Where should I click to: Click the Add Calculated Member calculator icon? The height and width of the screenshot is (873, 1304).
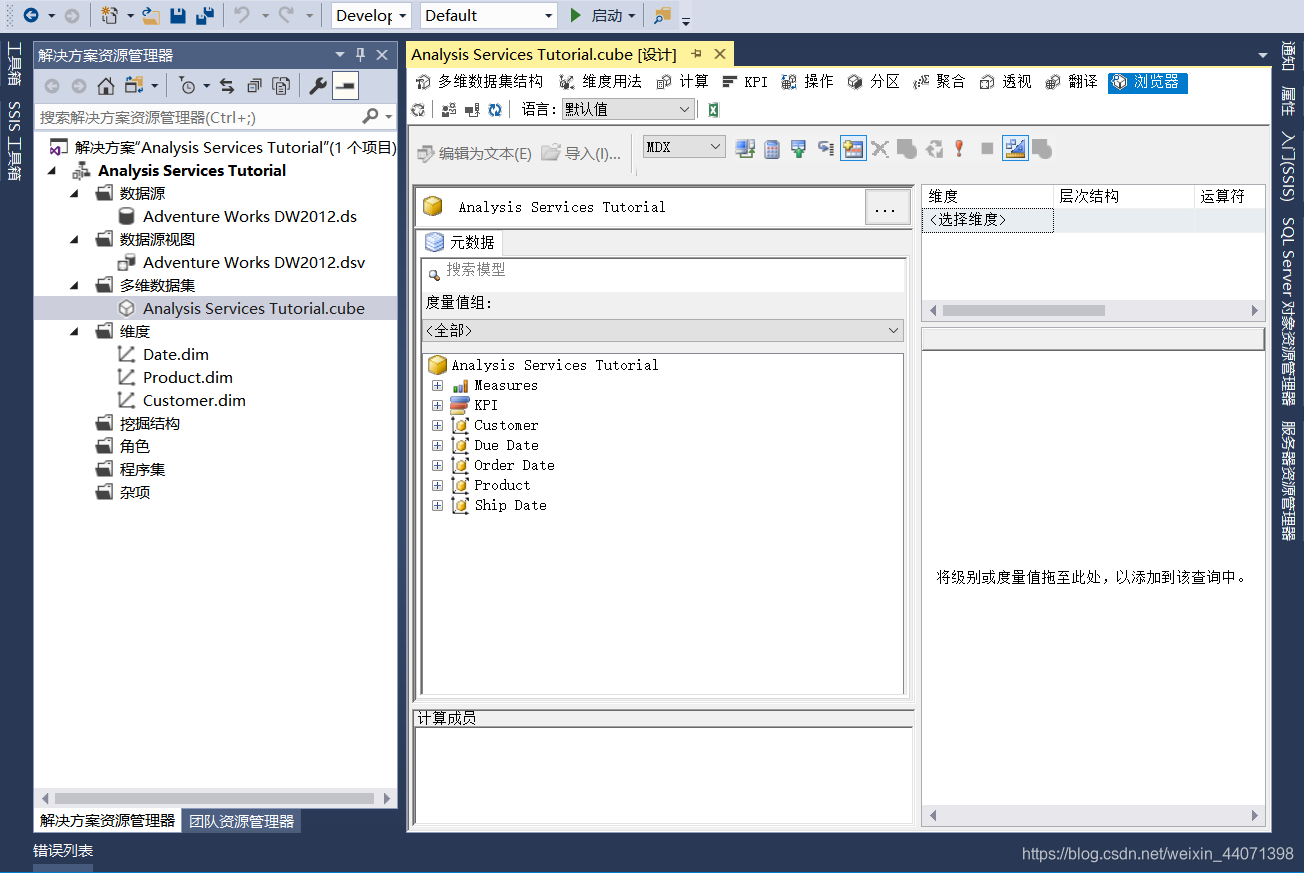pyautogui.click(x=772, y=148)
